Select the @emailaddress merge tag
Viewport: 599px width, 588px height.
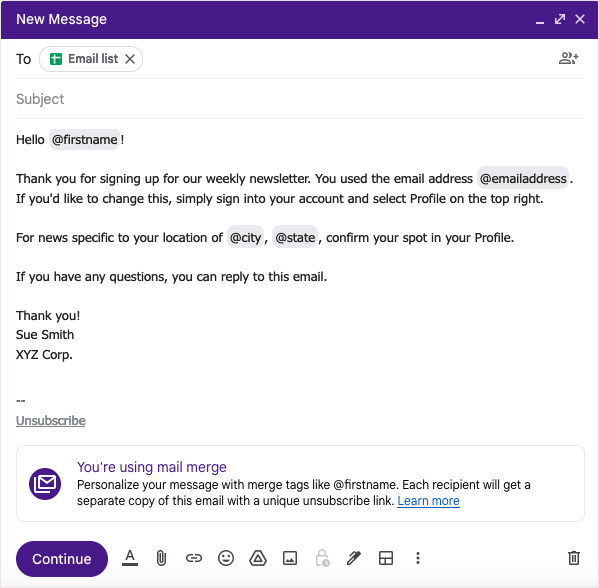coord(523,178)
